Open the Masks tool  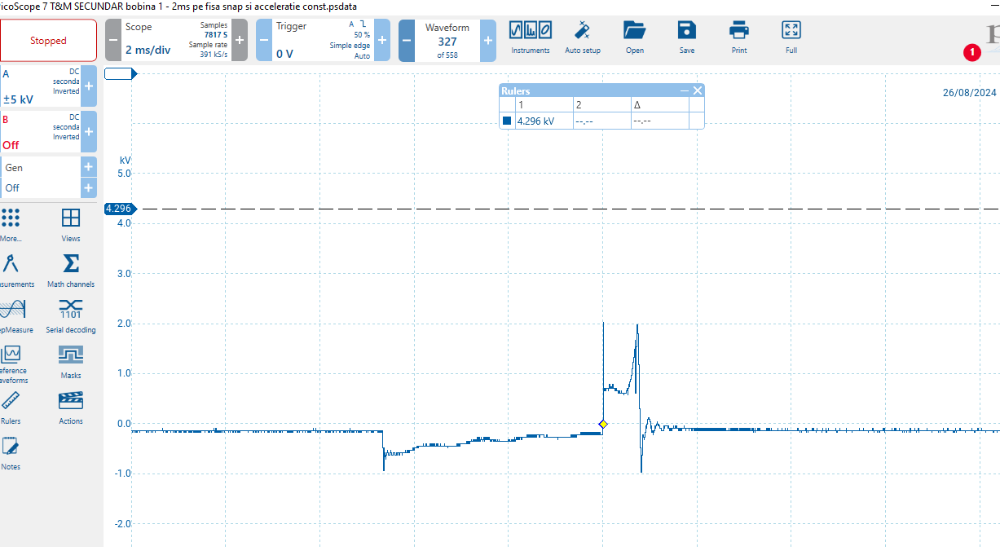(71, 360)
